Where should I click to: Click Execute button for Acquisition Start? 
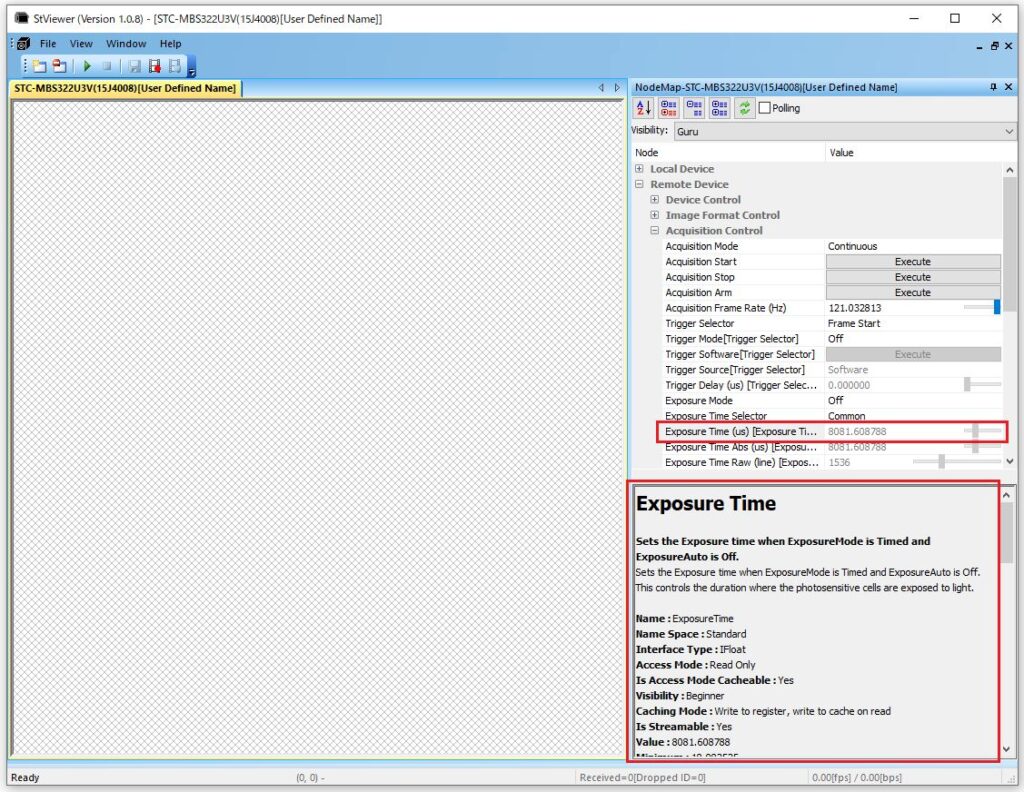pos(912,262)
